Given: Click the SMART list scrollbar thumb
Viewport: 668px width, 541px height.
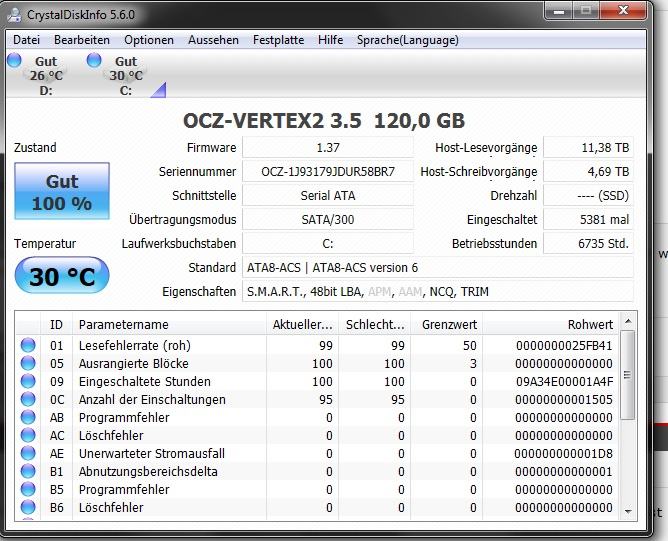Looking at the screenshot, I should [628, 375].
